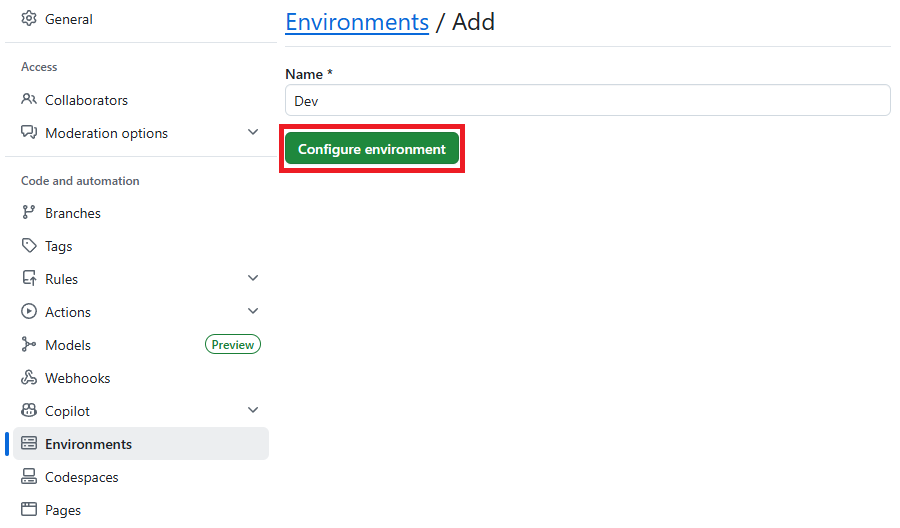Screen dimensions: 900x528
Task: Click the Pages browser icon
Action: [29, 510]
